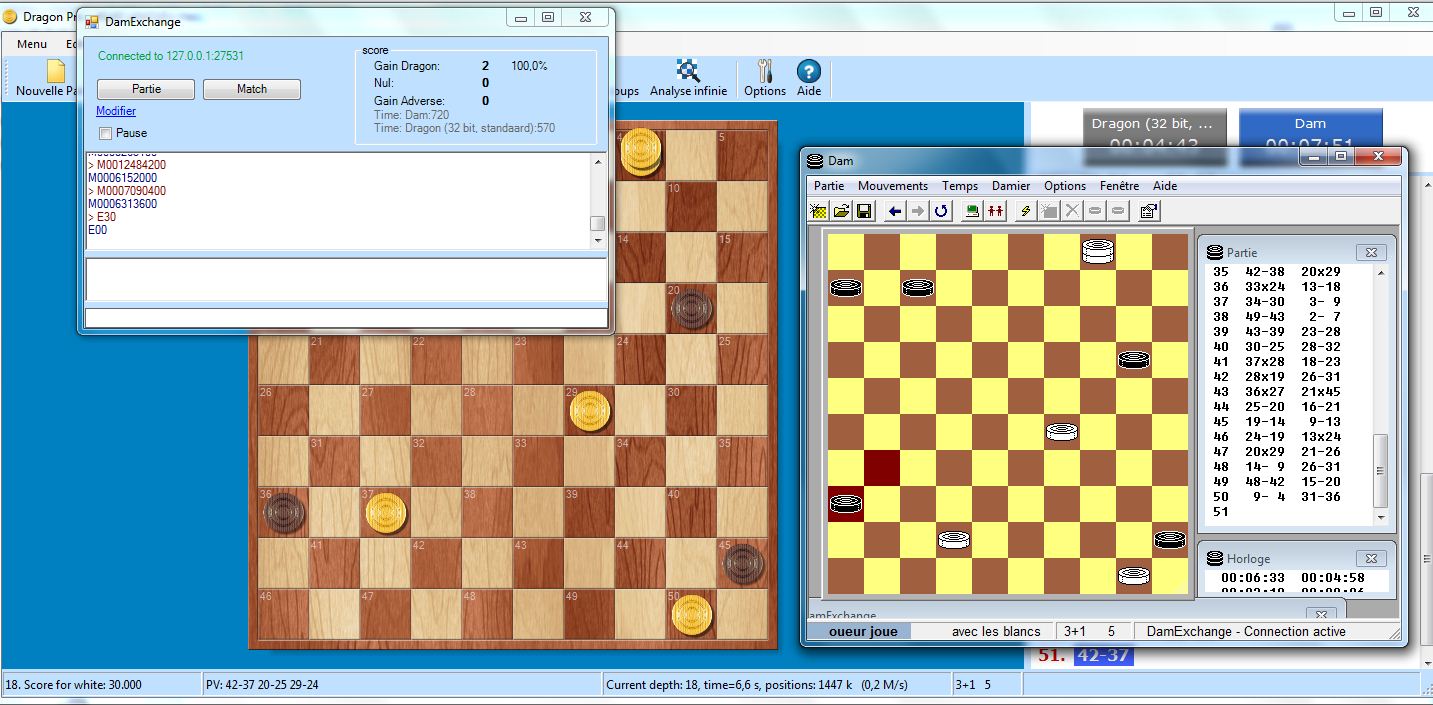The width and height of the screenshot is (1433, 705).
Task: Click the circular replay arrow icon
Action: coord(941,211)
